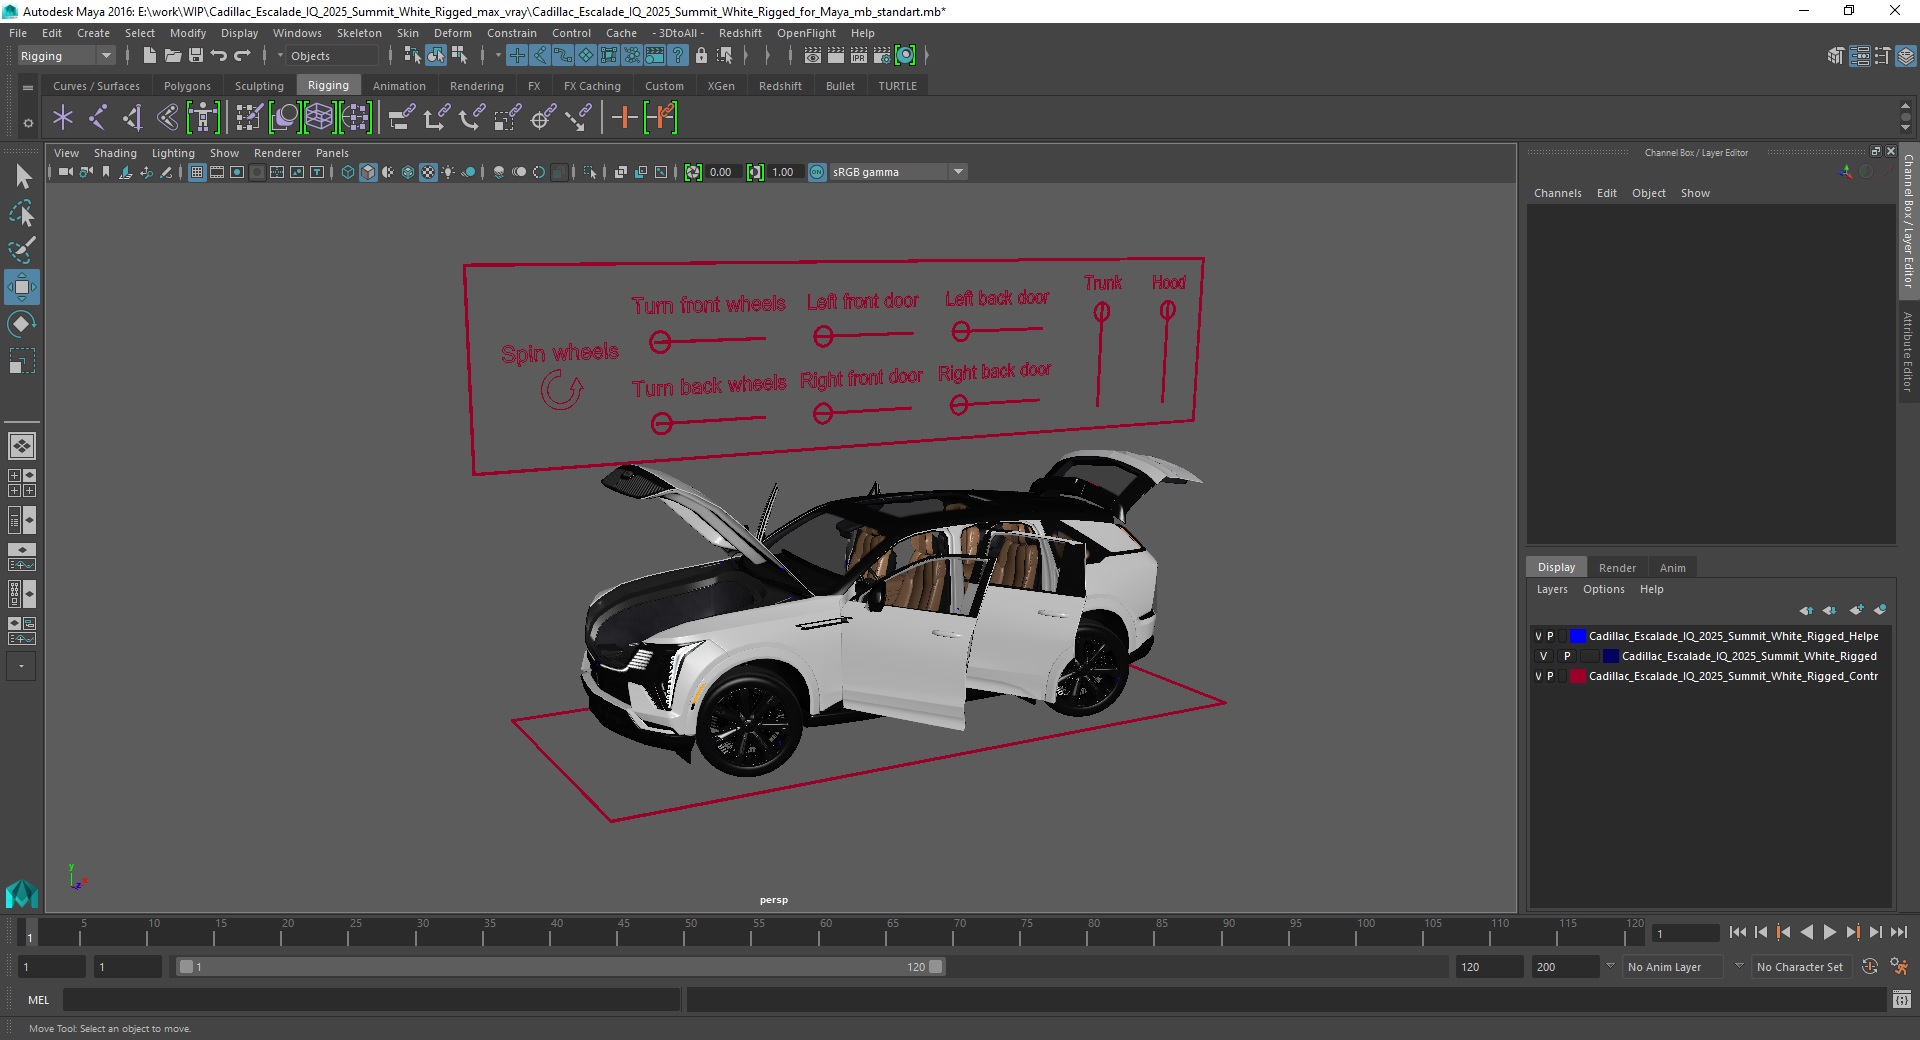The height and width of the screenshot is (1040, 1920).
Task: Toggle Textured display in viewport toolbar
Action: pyautogui.click(x=428, y=172)
